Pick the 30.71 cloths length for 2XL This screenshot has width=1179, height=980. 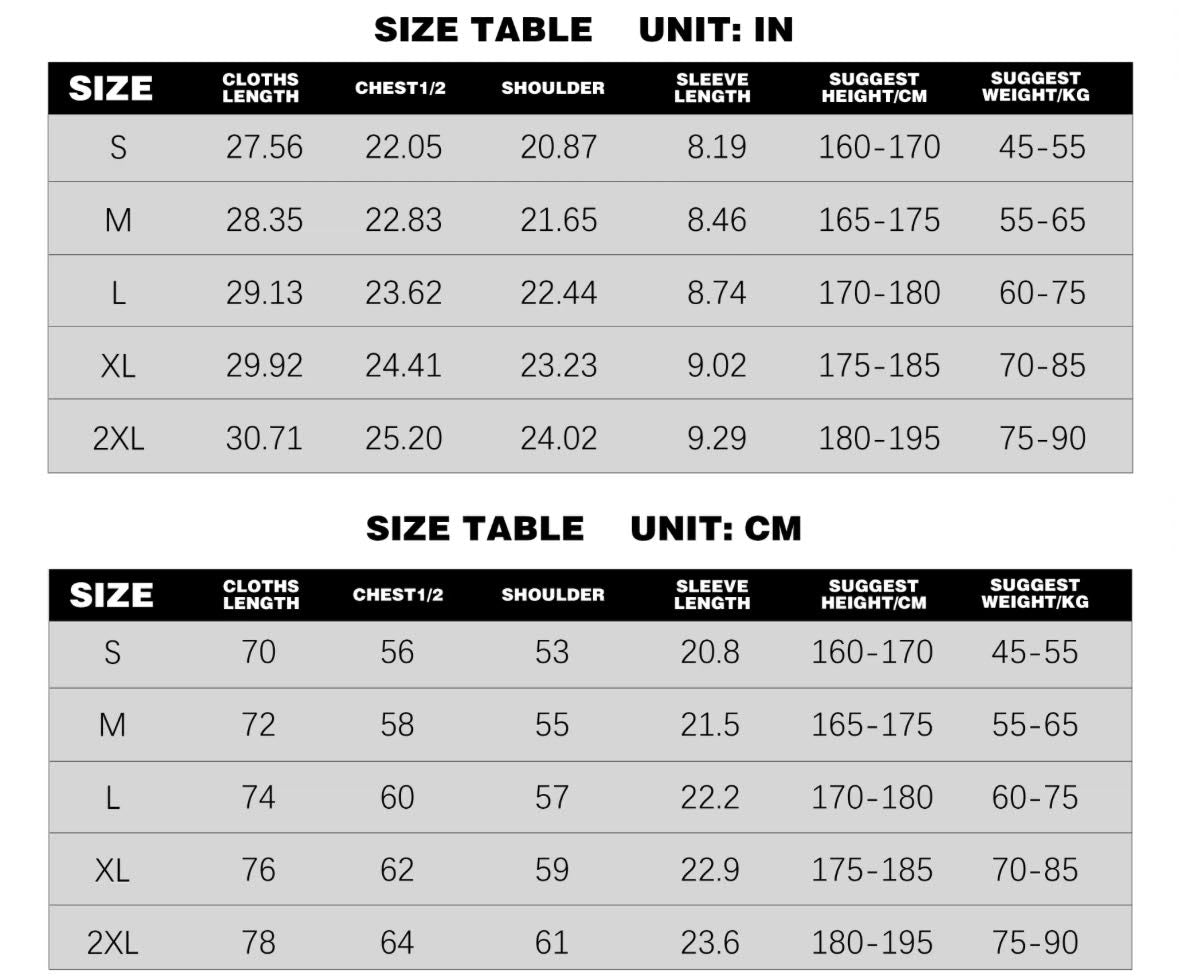point(264,438)
